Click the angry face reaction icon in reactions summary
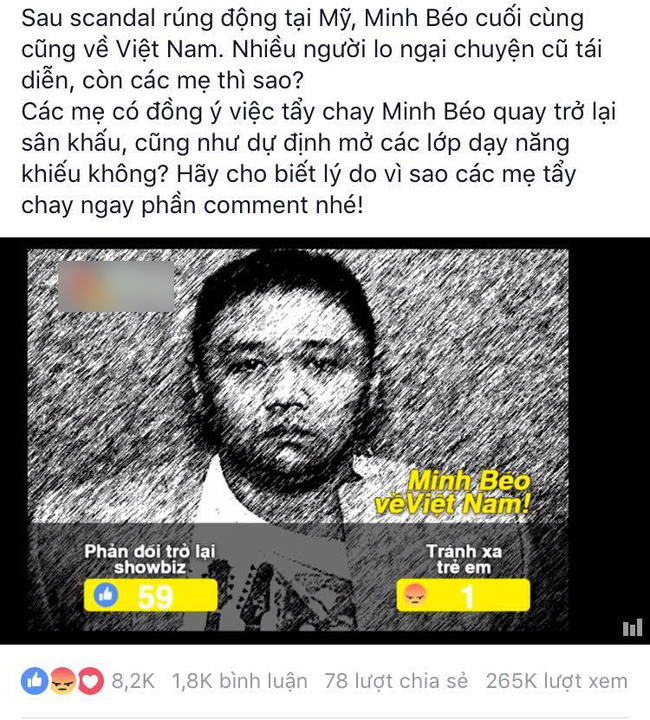The height and width of the screenshot is (720, 650). (63, 681)
